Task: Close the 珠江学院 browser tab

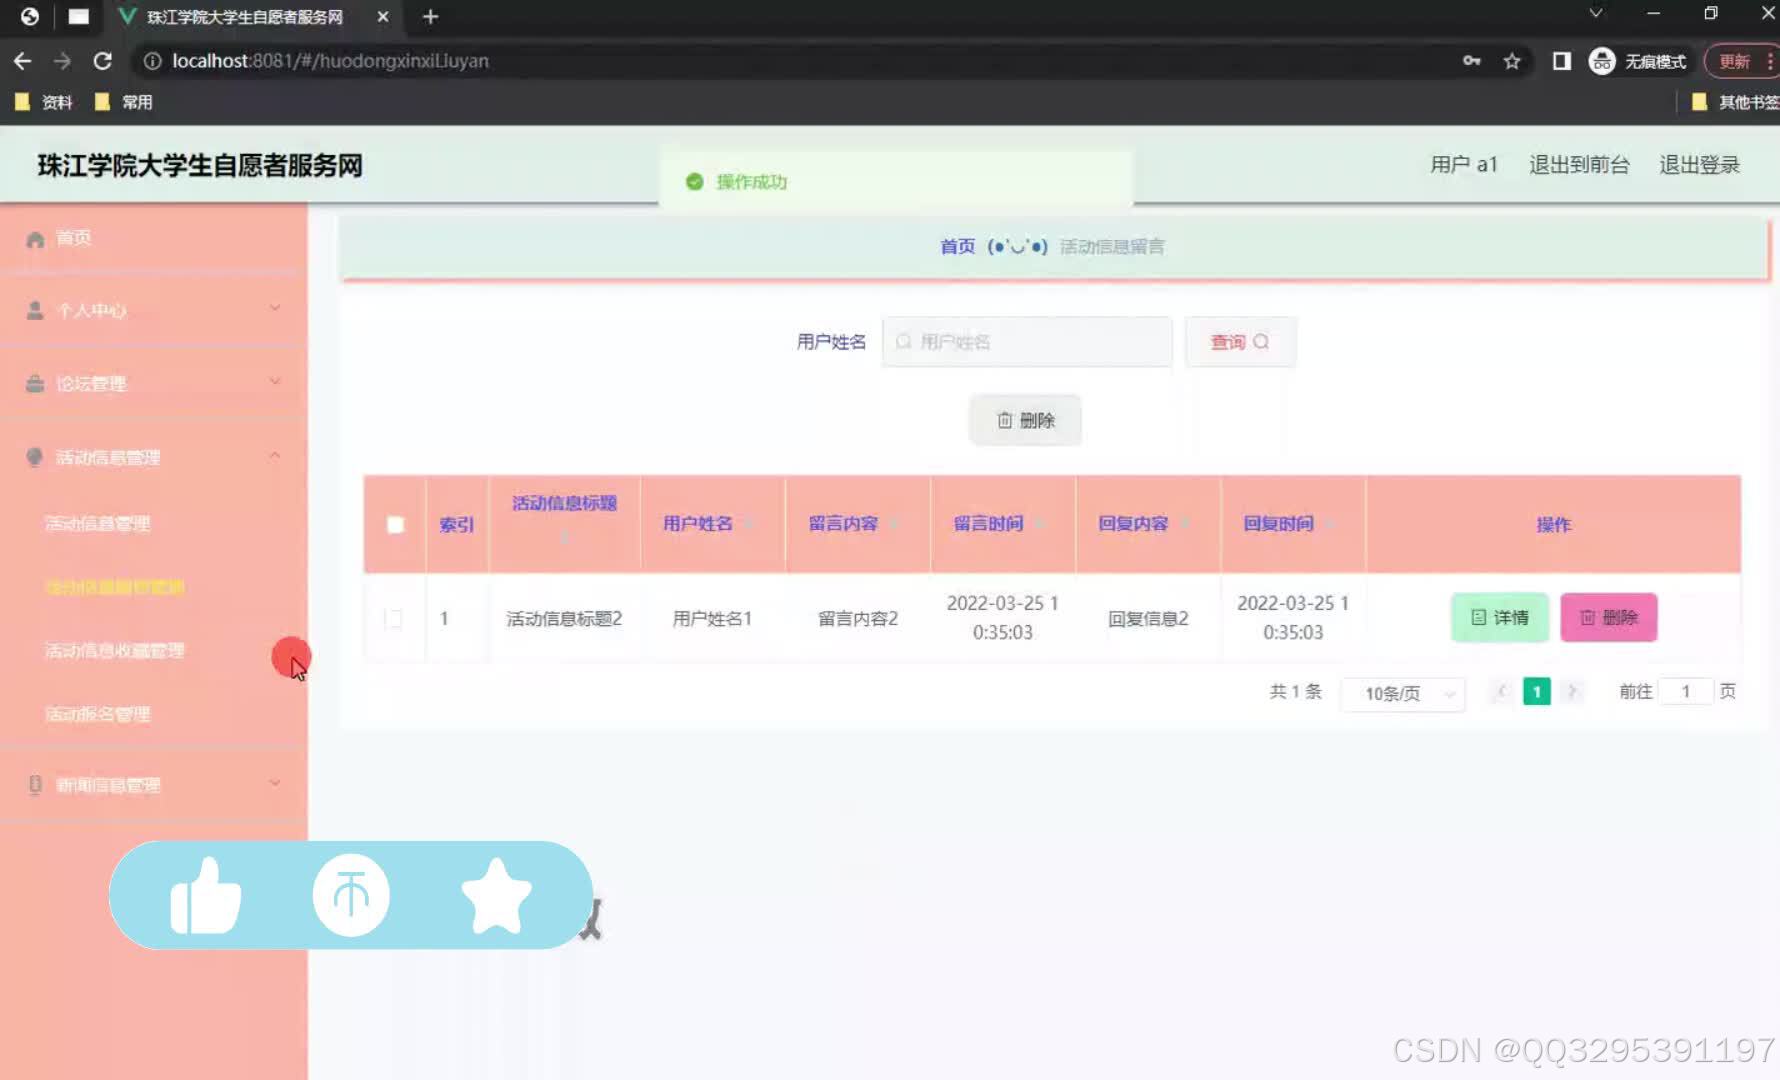Action: (x=383, y=17)
